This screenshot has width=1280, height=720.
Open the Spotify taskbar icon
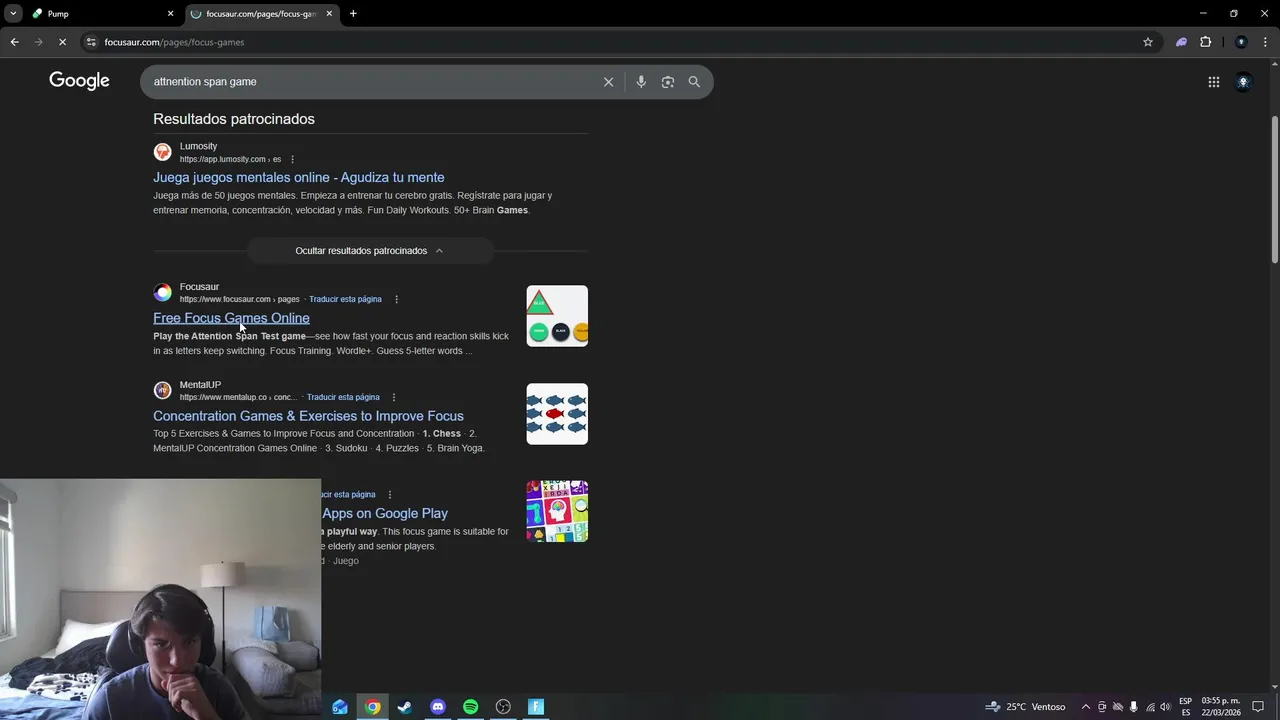(470, 707)
